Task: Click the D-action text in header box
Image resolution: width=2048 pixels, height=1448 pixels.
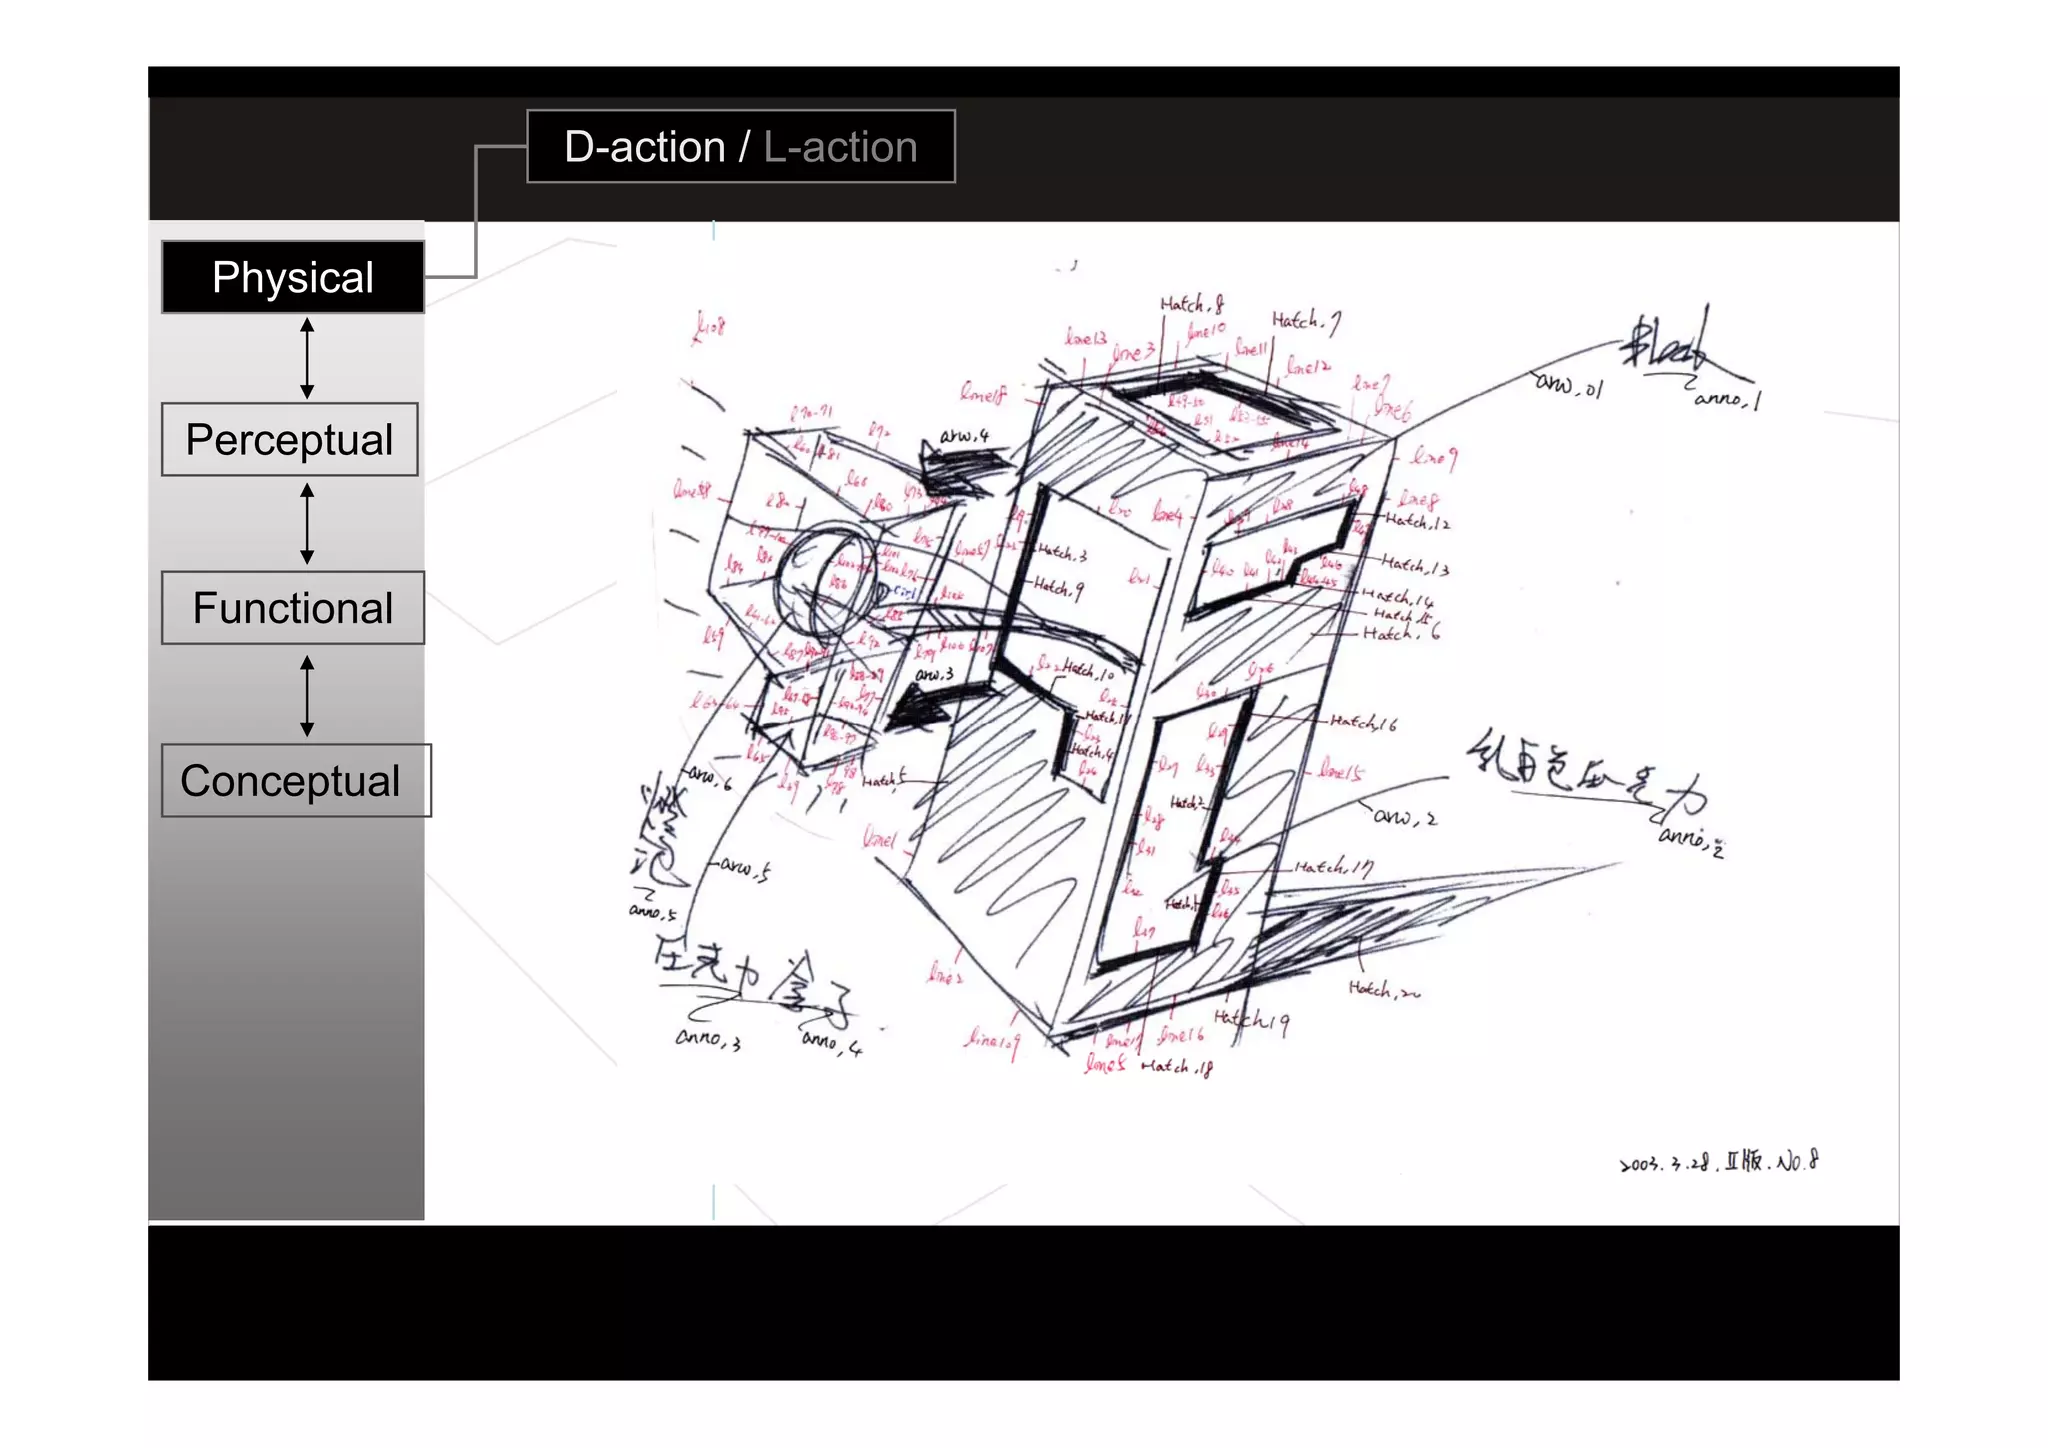Action: click(x=645, y=147)
